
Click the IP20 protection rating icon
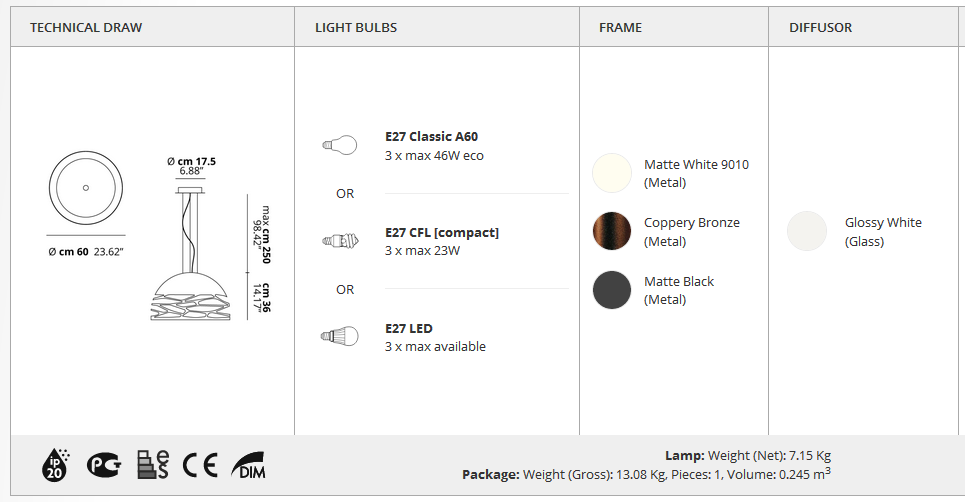(55, 464)
